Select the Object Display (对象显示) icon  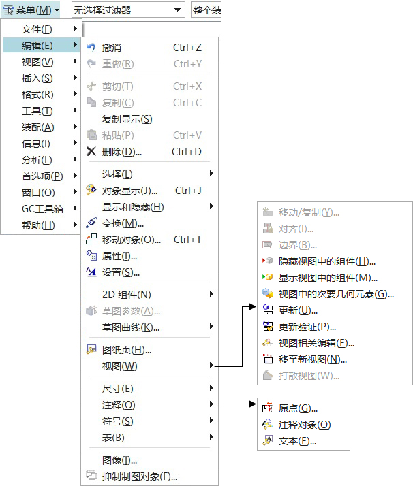pyautogui.click(x=91, y=190)
